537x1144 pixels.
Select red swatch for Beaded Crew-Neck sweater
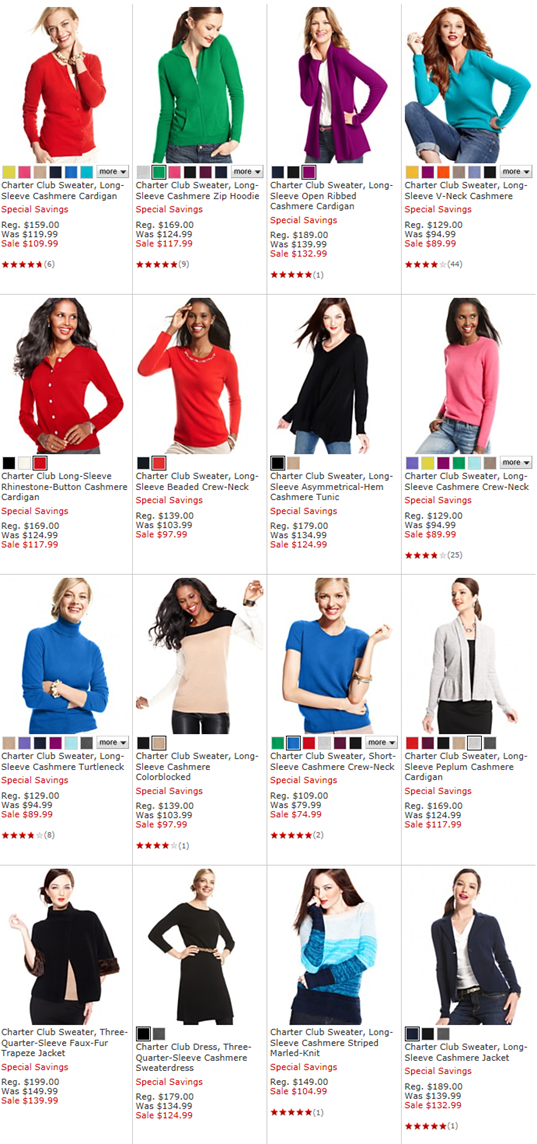159,463
